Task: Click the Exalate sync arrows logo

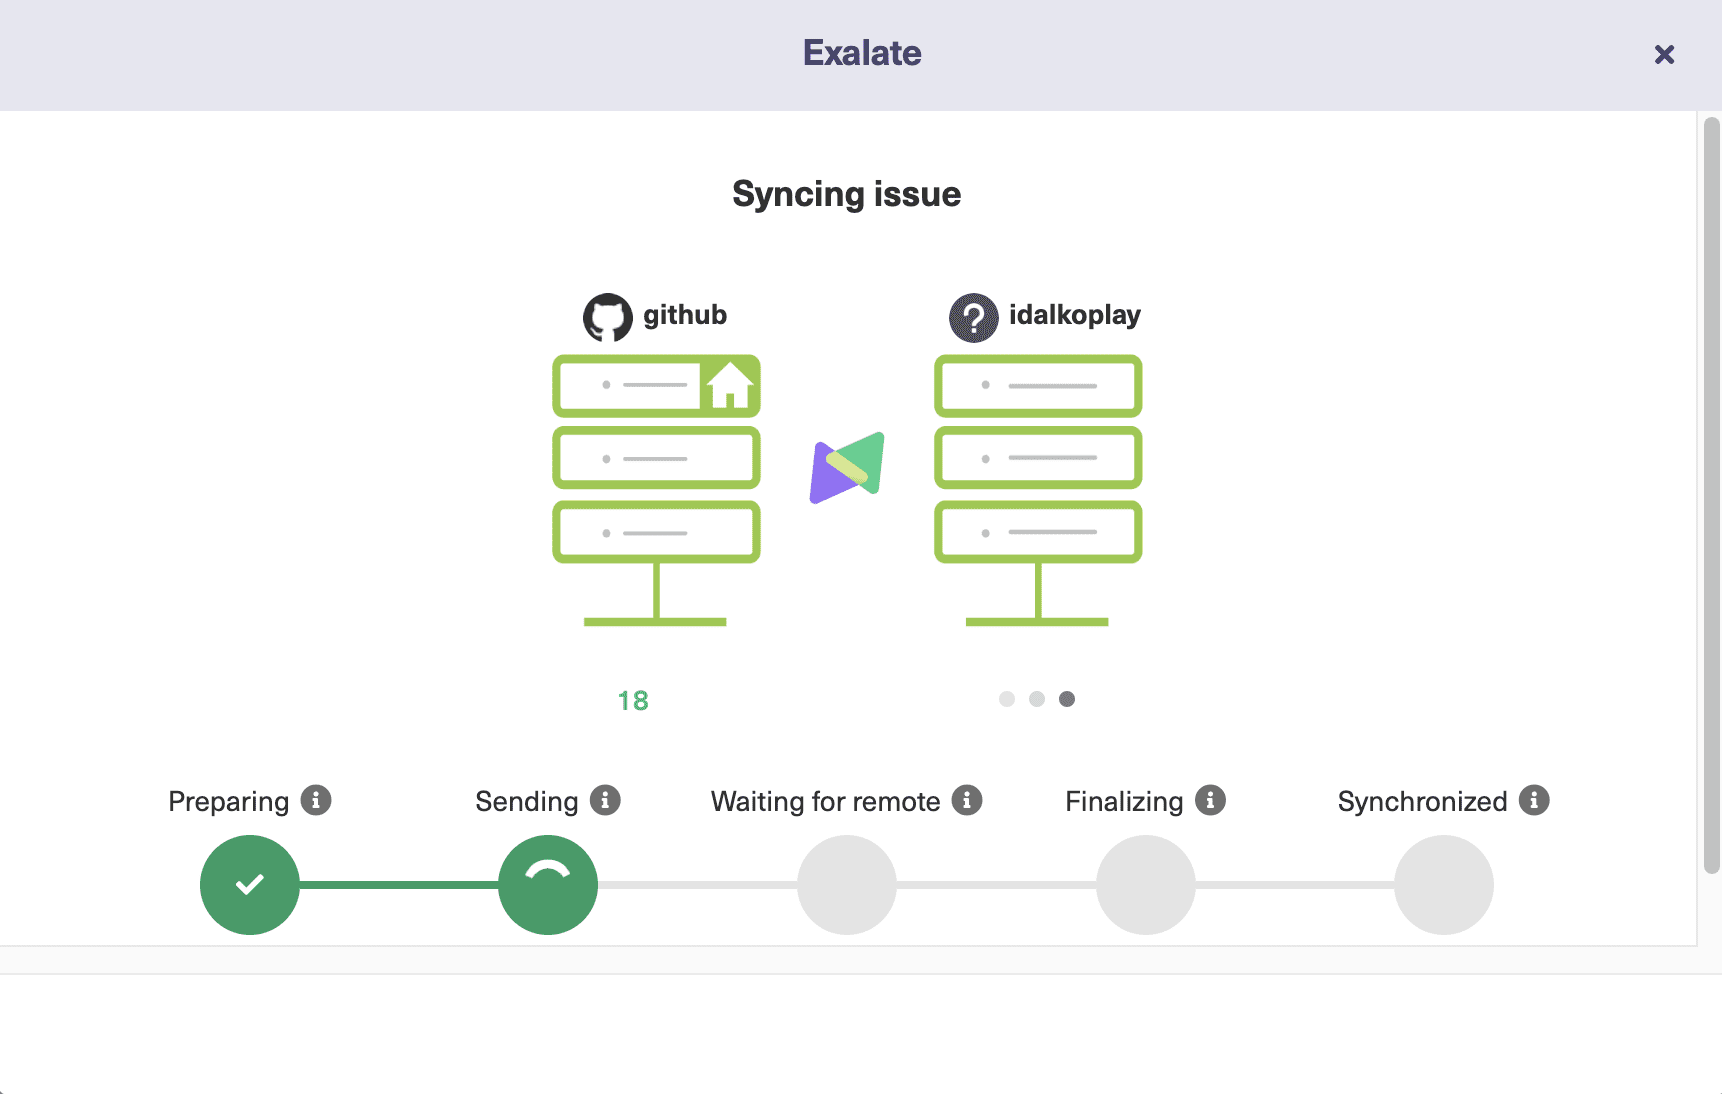Action: 846,467
